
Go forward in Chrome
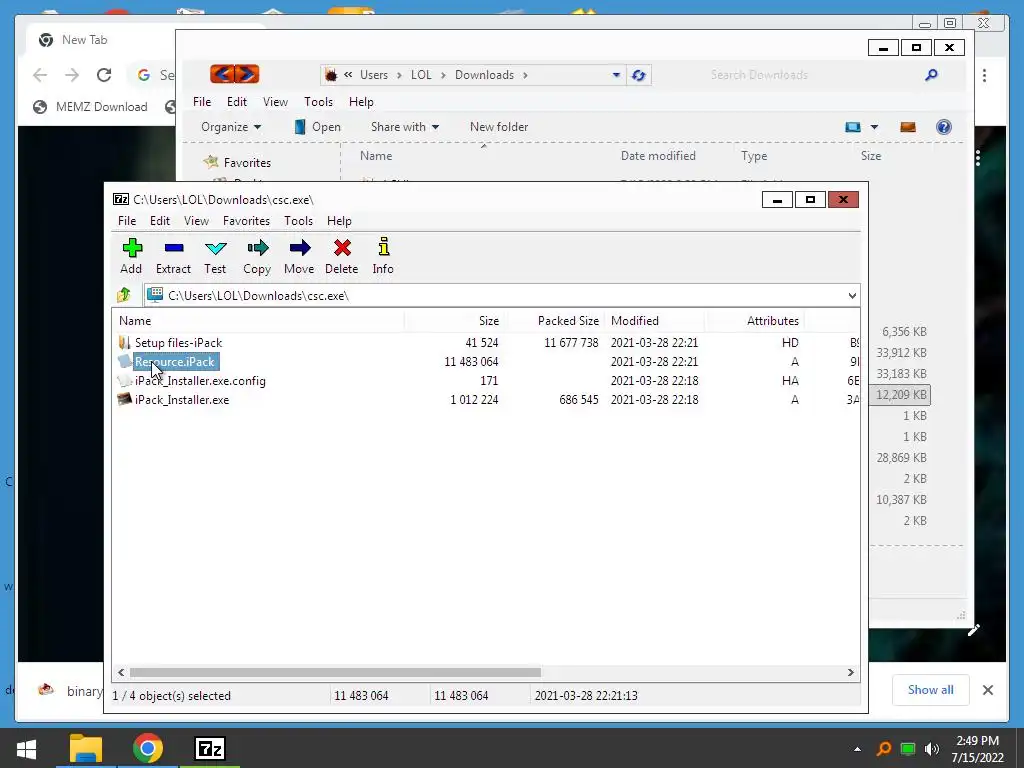coord(72,75)
